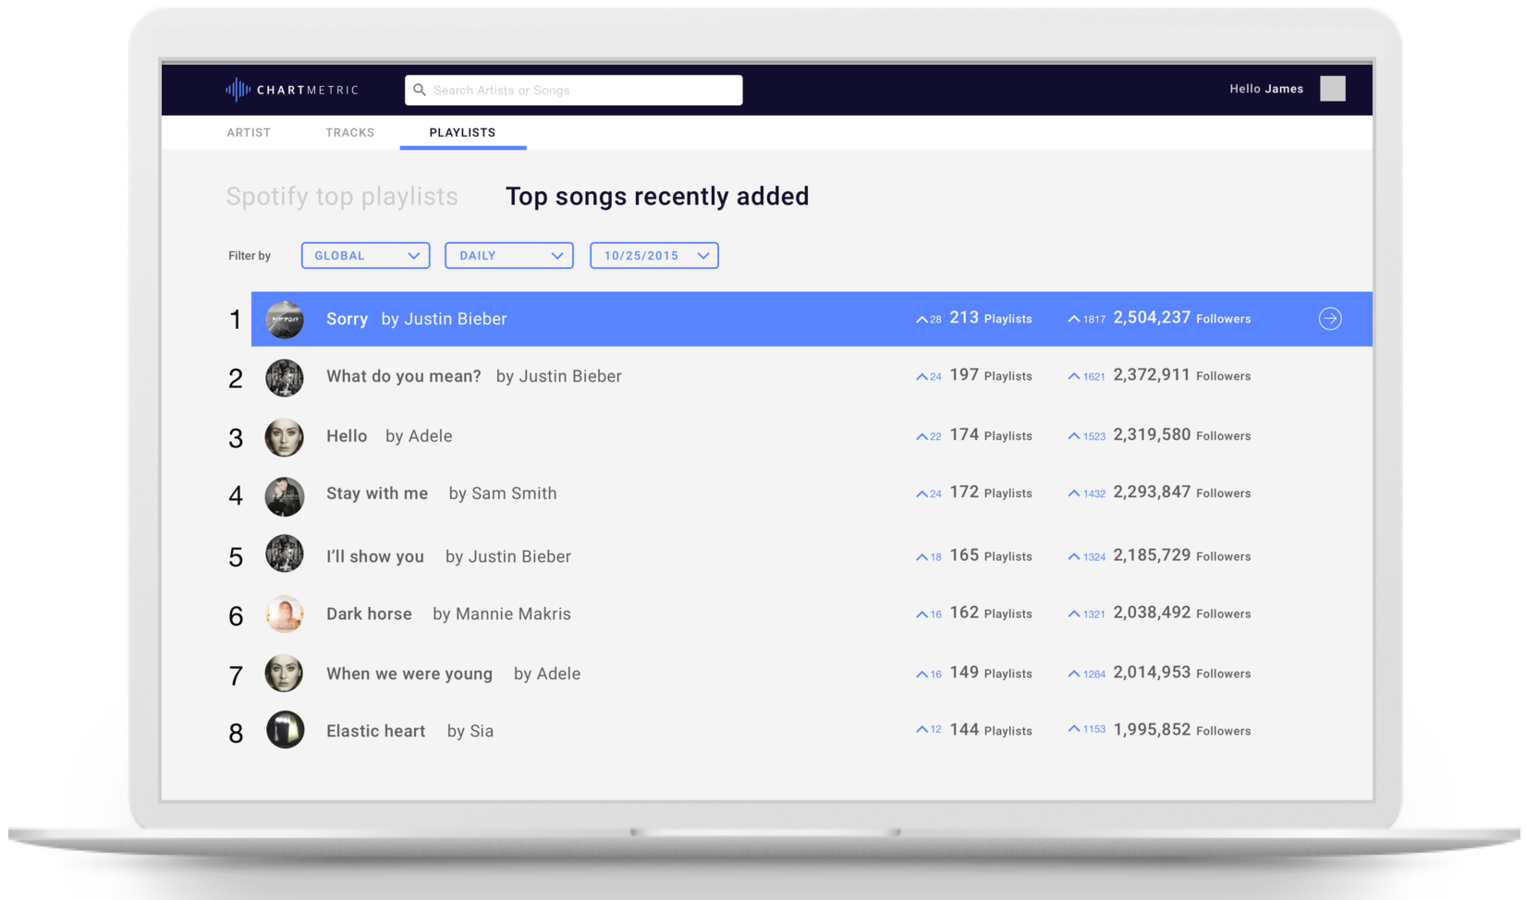Open the song Dark horse
1526x900 pixels.
point(369,614)
